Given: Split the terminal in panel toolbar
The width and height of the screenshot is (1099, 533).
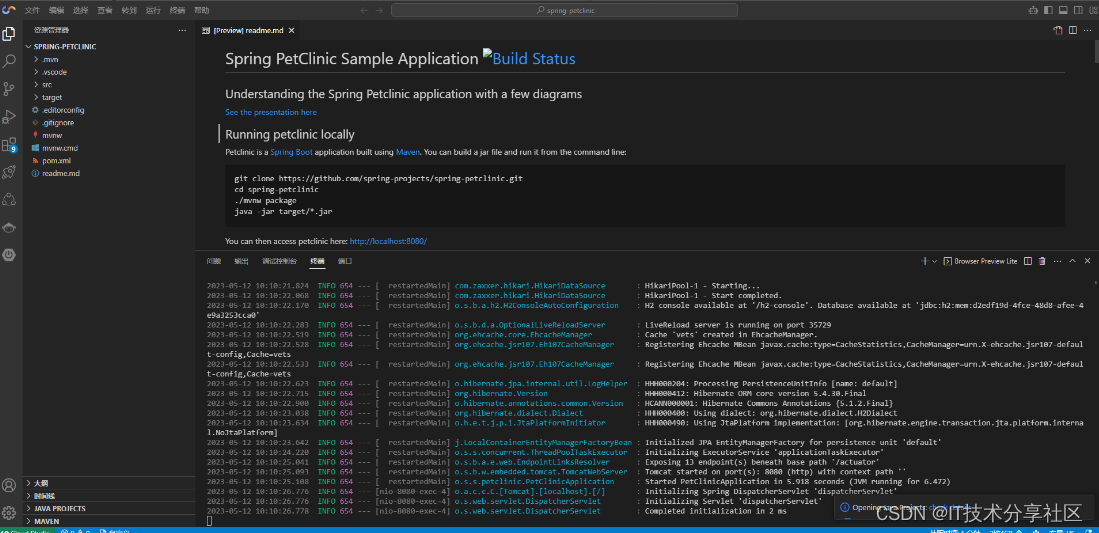Looking at the screenshot, I should pos(1028,261).
